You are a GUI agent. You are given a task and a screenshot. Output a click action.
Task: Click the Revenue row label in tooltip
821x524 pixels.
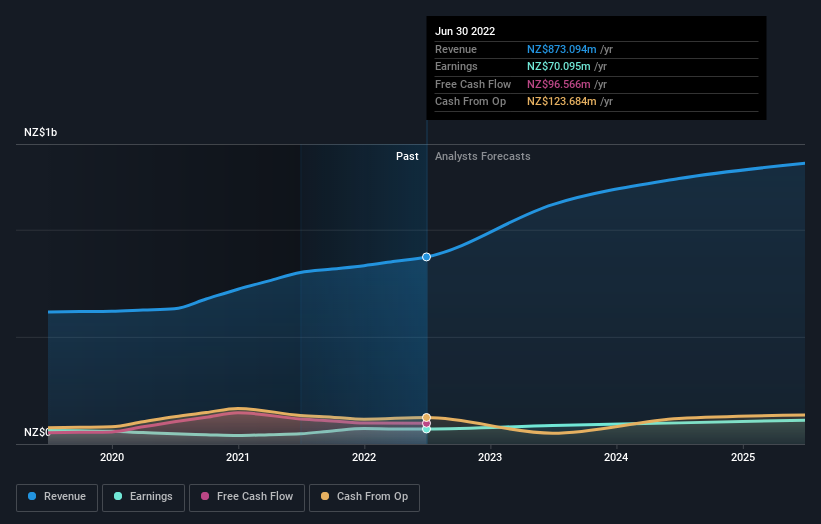(456, 49)
